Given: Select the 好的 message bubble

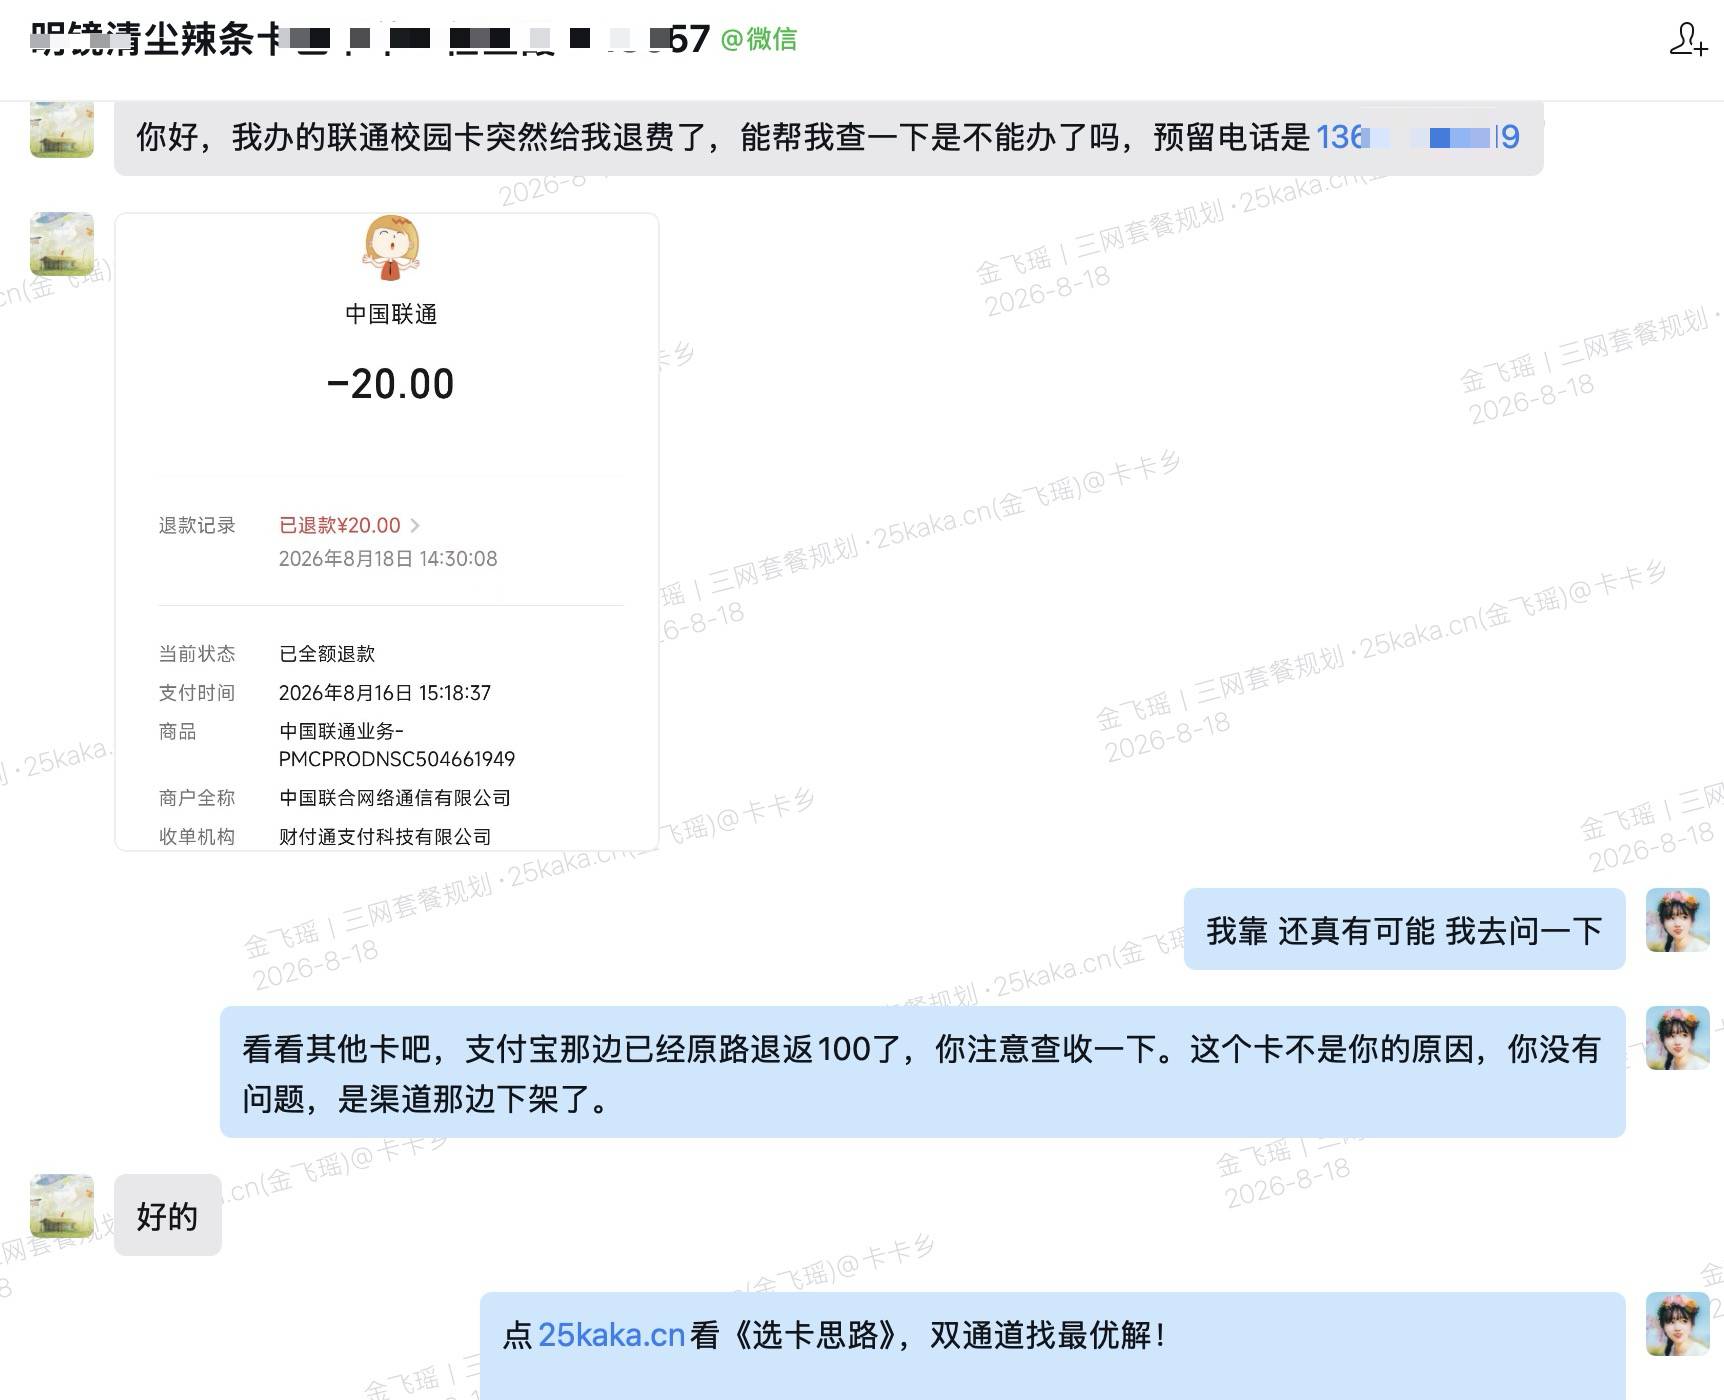Looking at the screenshot, I should pos(167,1215).
